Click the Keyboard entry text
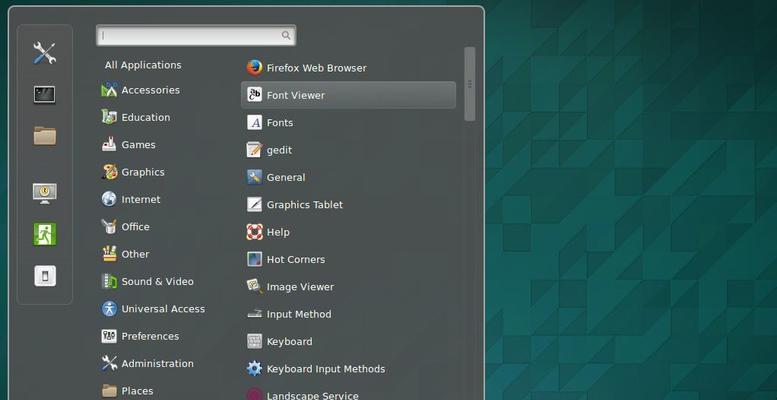Viewport: 777px width, 400px height. [x=289, y=342]
